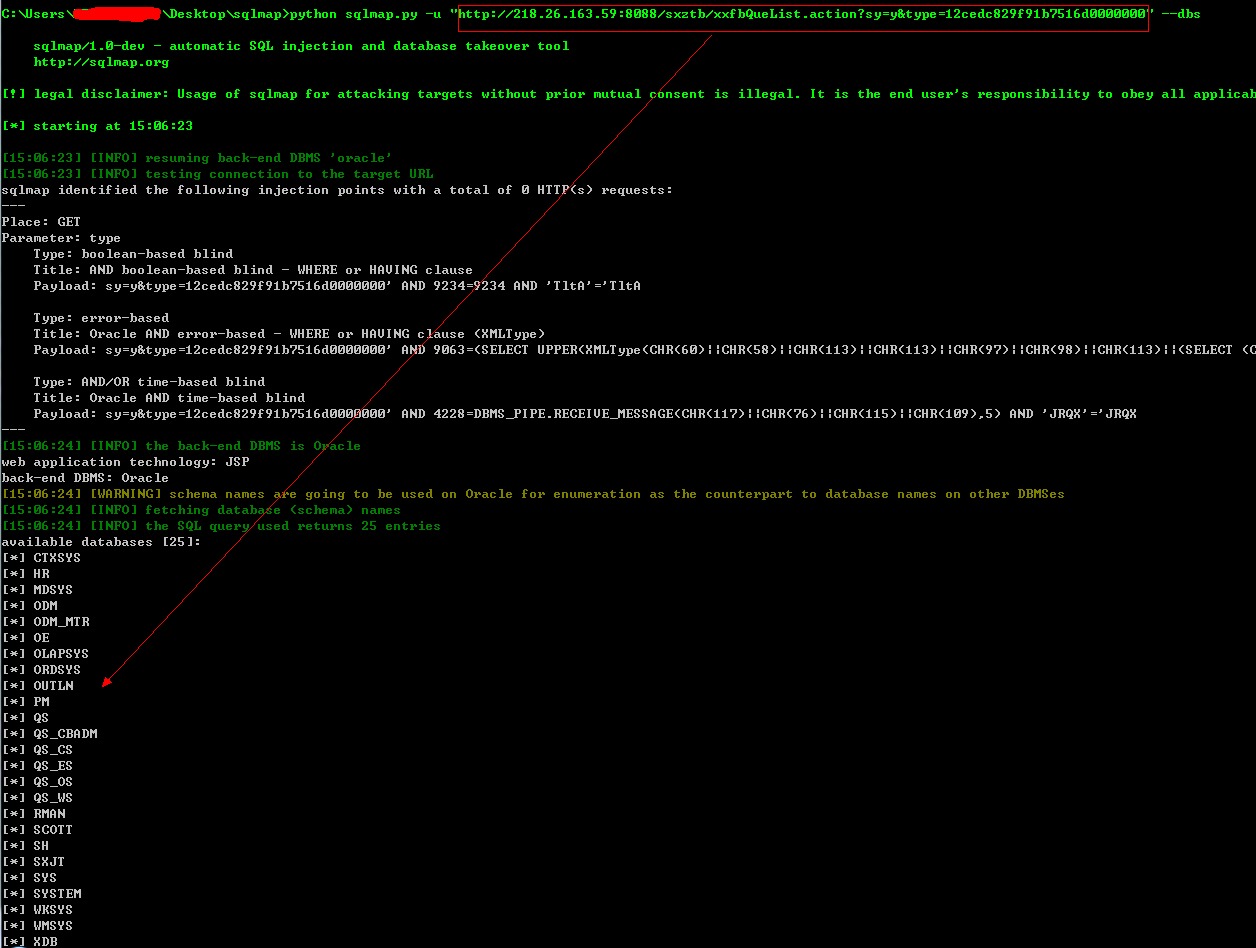
Task: Click the 'http://sqlmap.org' line
Action: (101, 62)
